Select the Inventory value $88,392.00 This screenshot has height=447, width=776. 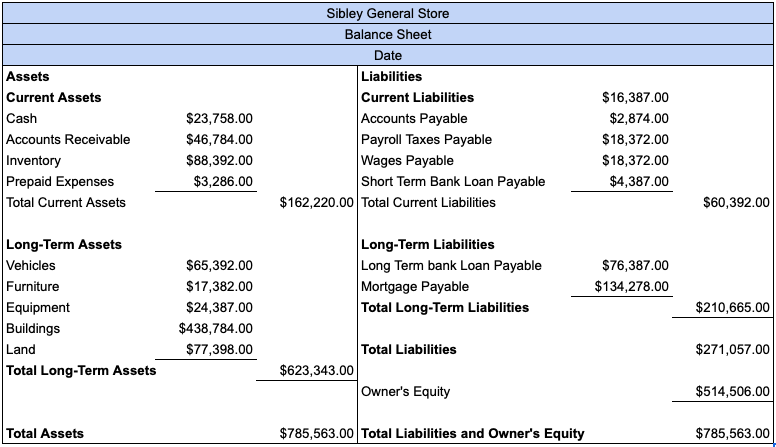[219, 160]
